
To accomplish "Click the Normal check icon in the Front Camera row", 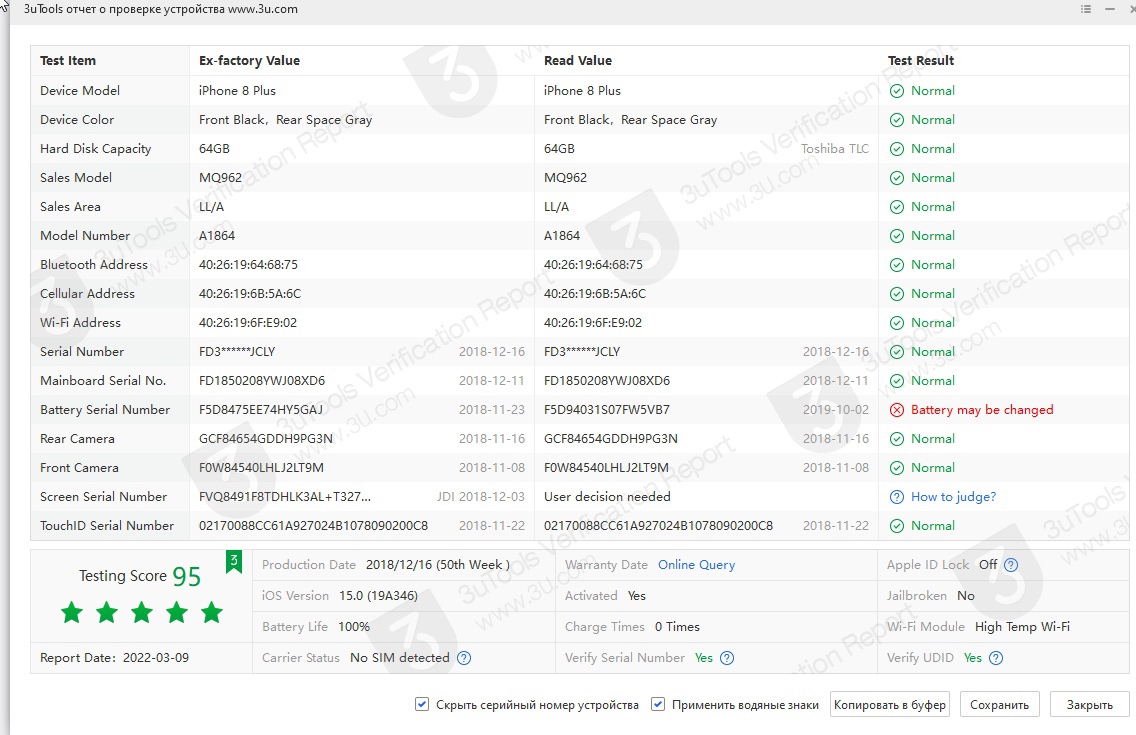I will tap(897, 468).
